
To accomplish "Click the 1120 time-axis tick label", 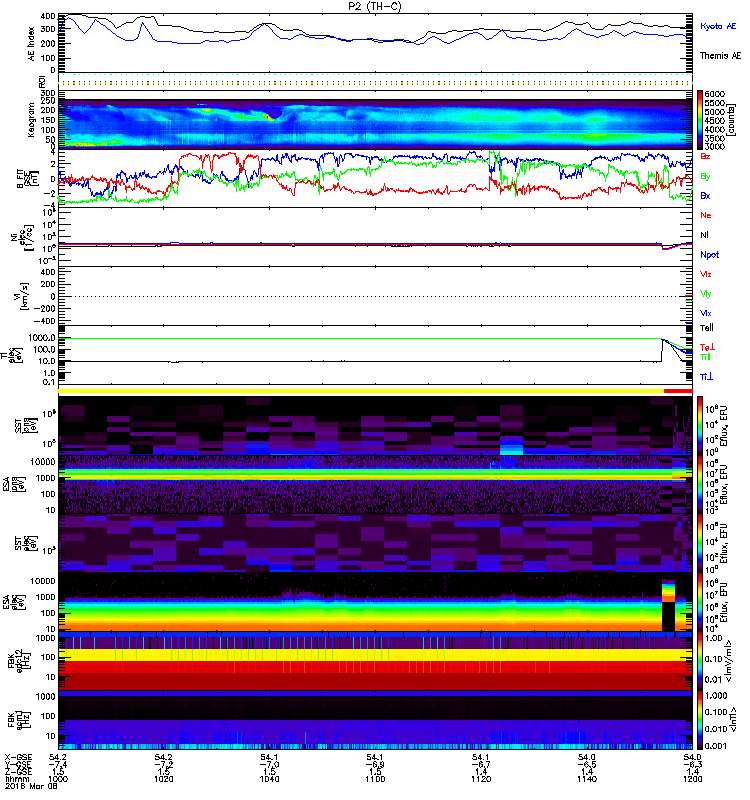I will [481, 779].
